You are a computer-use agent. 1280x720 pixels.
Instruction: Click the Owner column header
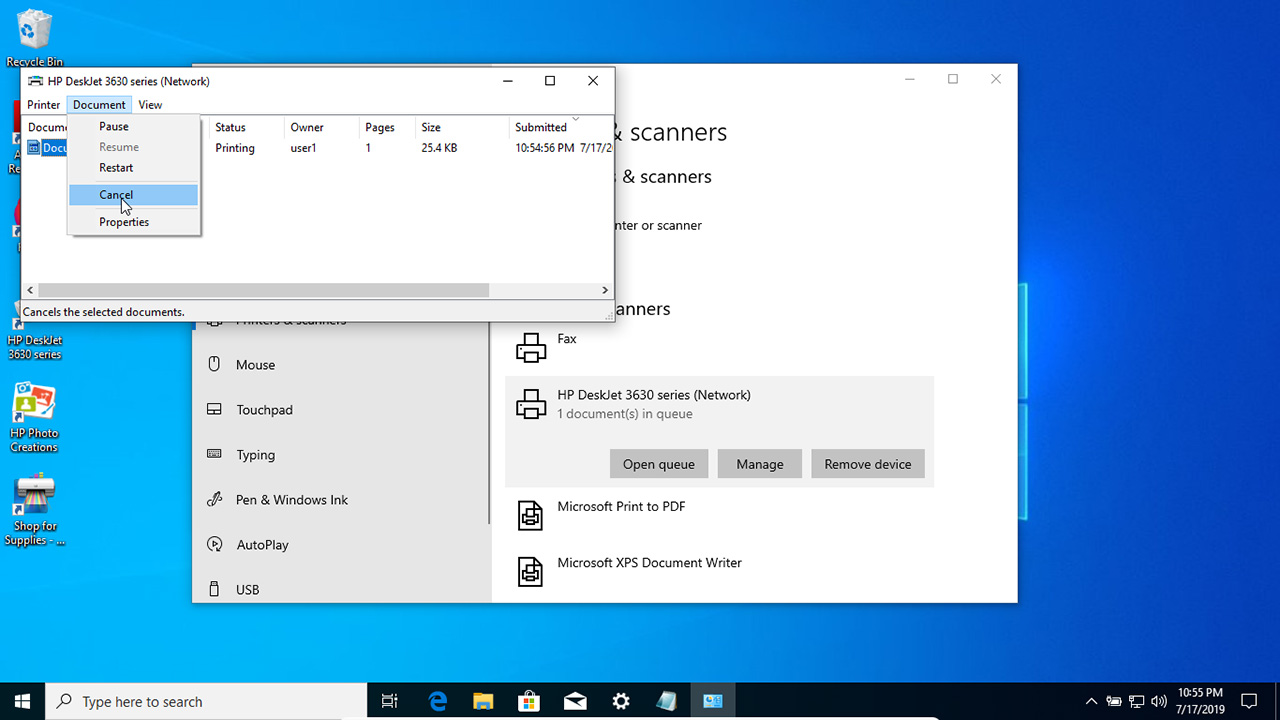(x=321, y=127)
